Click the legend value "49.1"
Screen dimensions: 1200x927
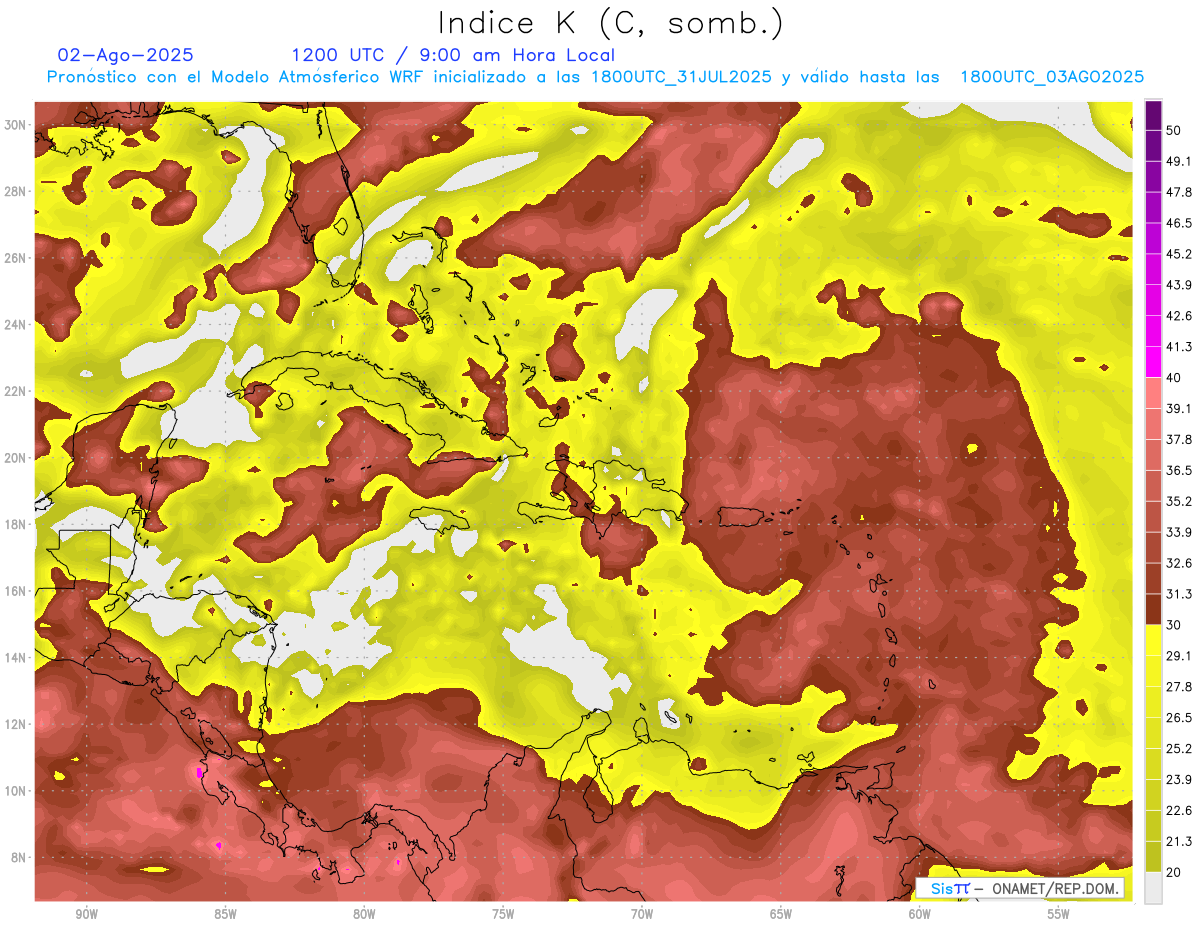pos(1179,161)
